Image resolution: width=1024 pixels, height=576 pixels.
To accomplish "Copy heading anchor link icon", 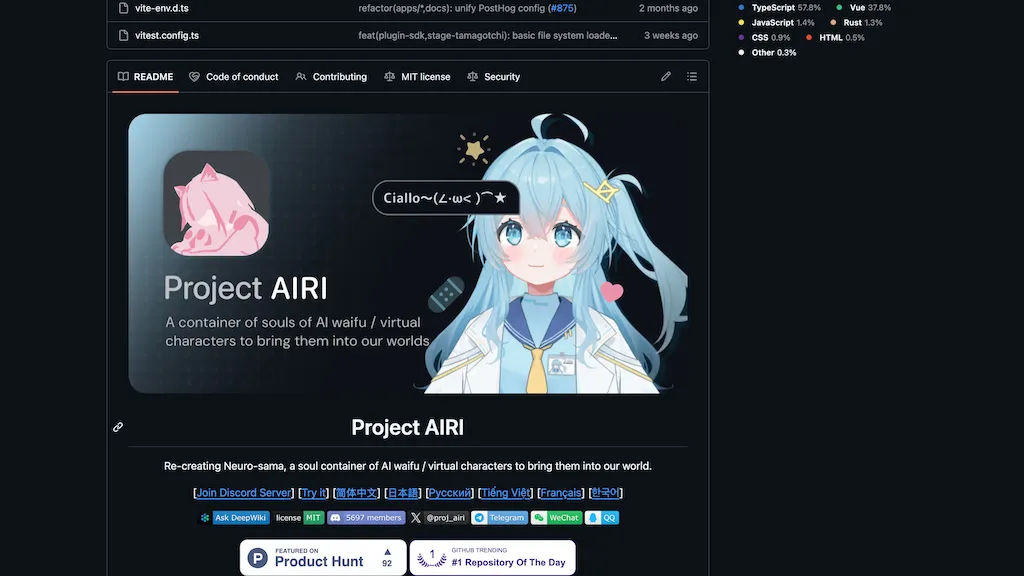I will (x=118, y=427).
